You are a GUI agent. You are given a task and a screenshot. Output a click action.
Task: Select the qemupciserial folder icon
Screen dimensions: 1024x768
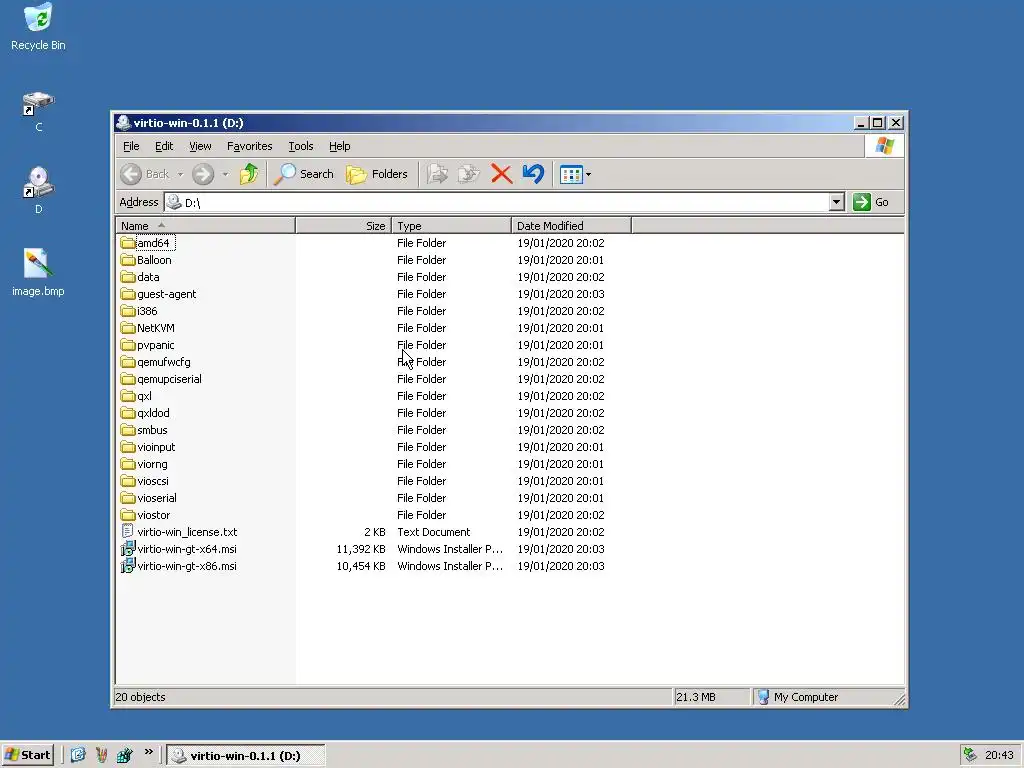(128, 379)
